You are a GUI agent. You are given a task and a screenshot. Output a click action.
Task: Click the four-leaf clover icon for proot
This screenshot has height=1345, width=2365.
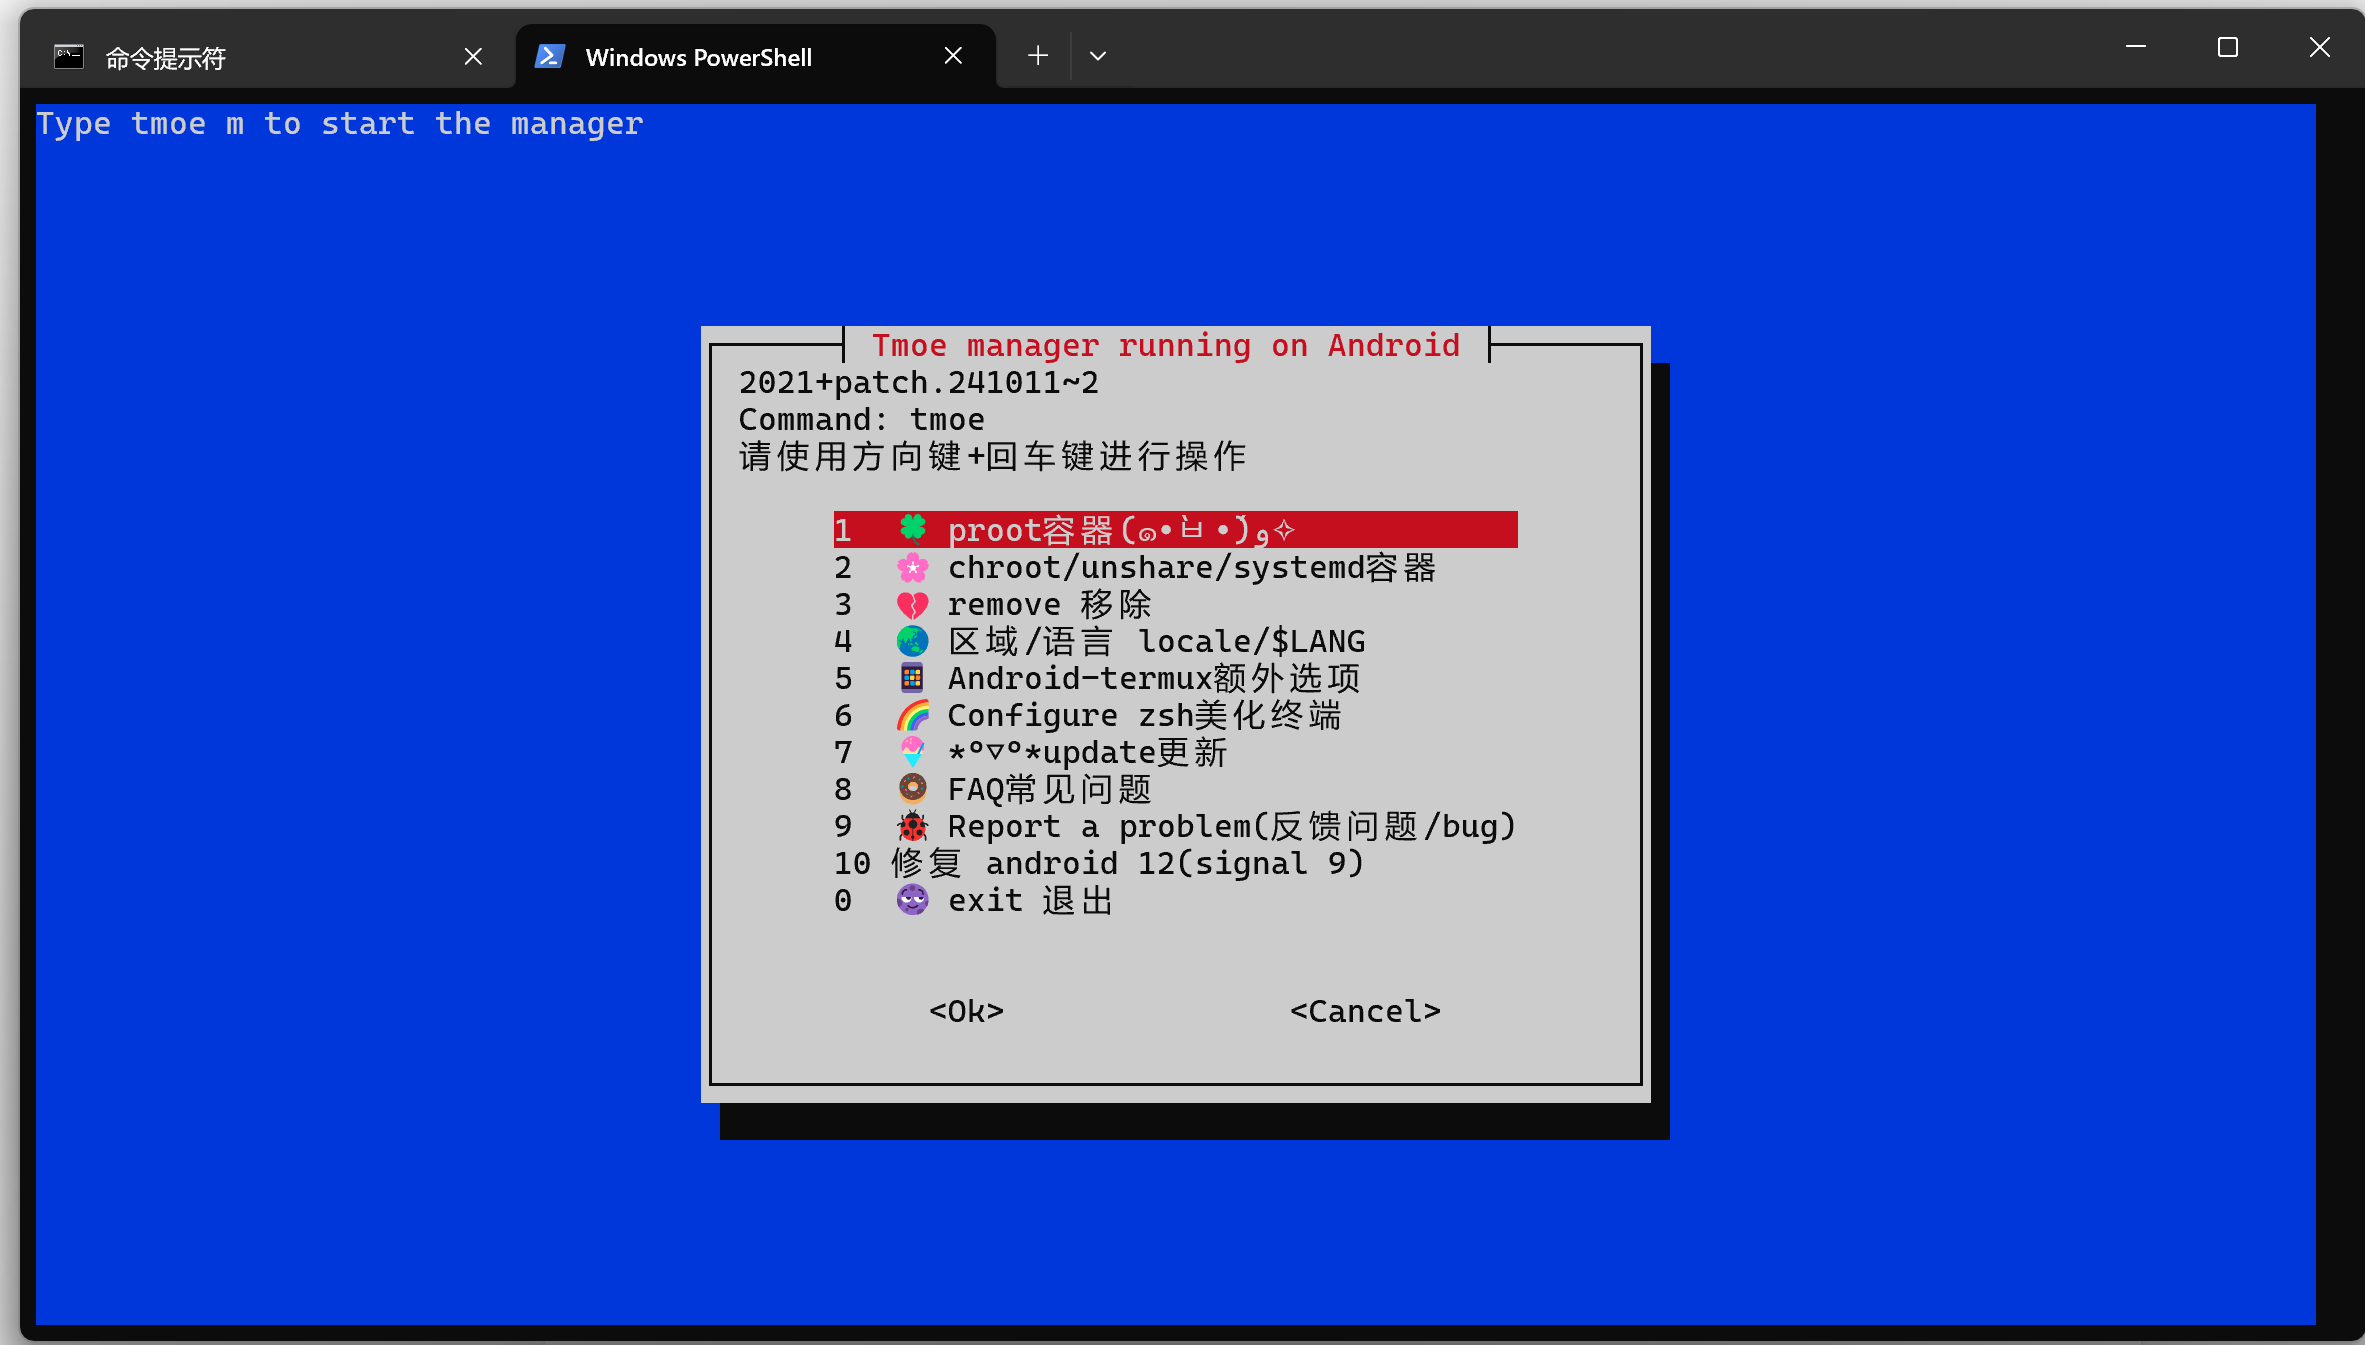pyautogui.click(x=912, y=528)
